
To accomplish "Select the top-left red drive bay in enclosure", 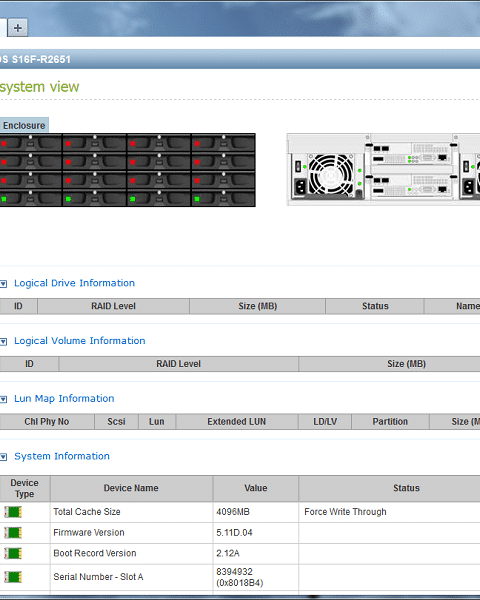I will (30, 143).
